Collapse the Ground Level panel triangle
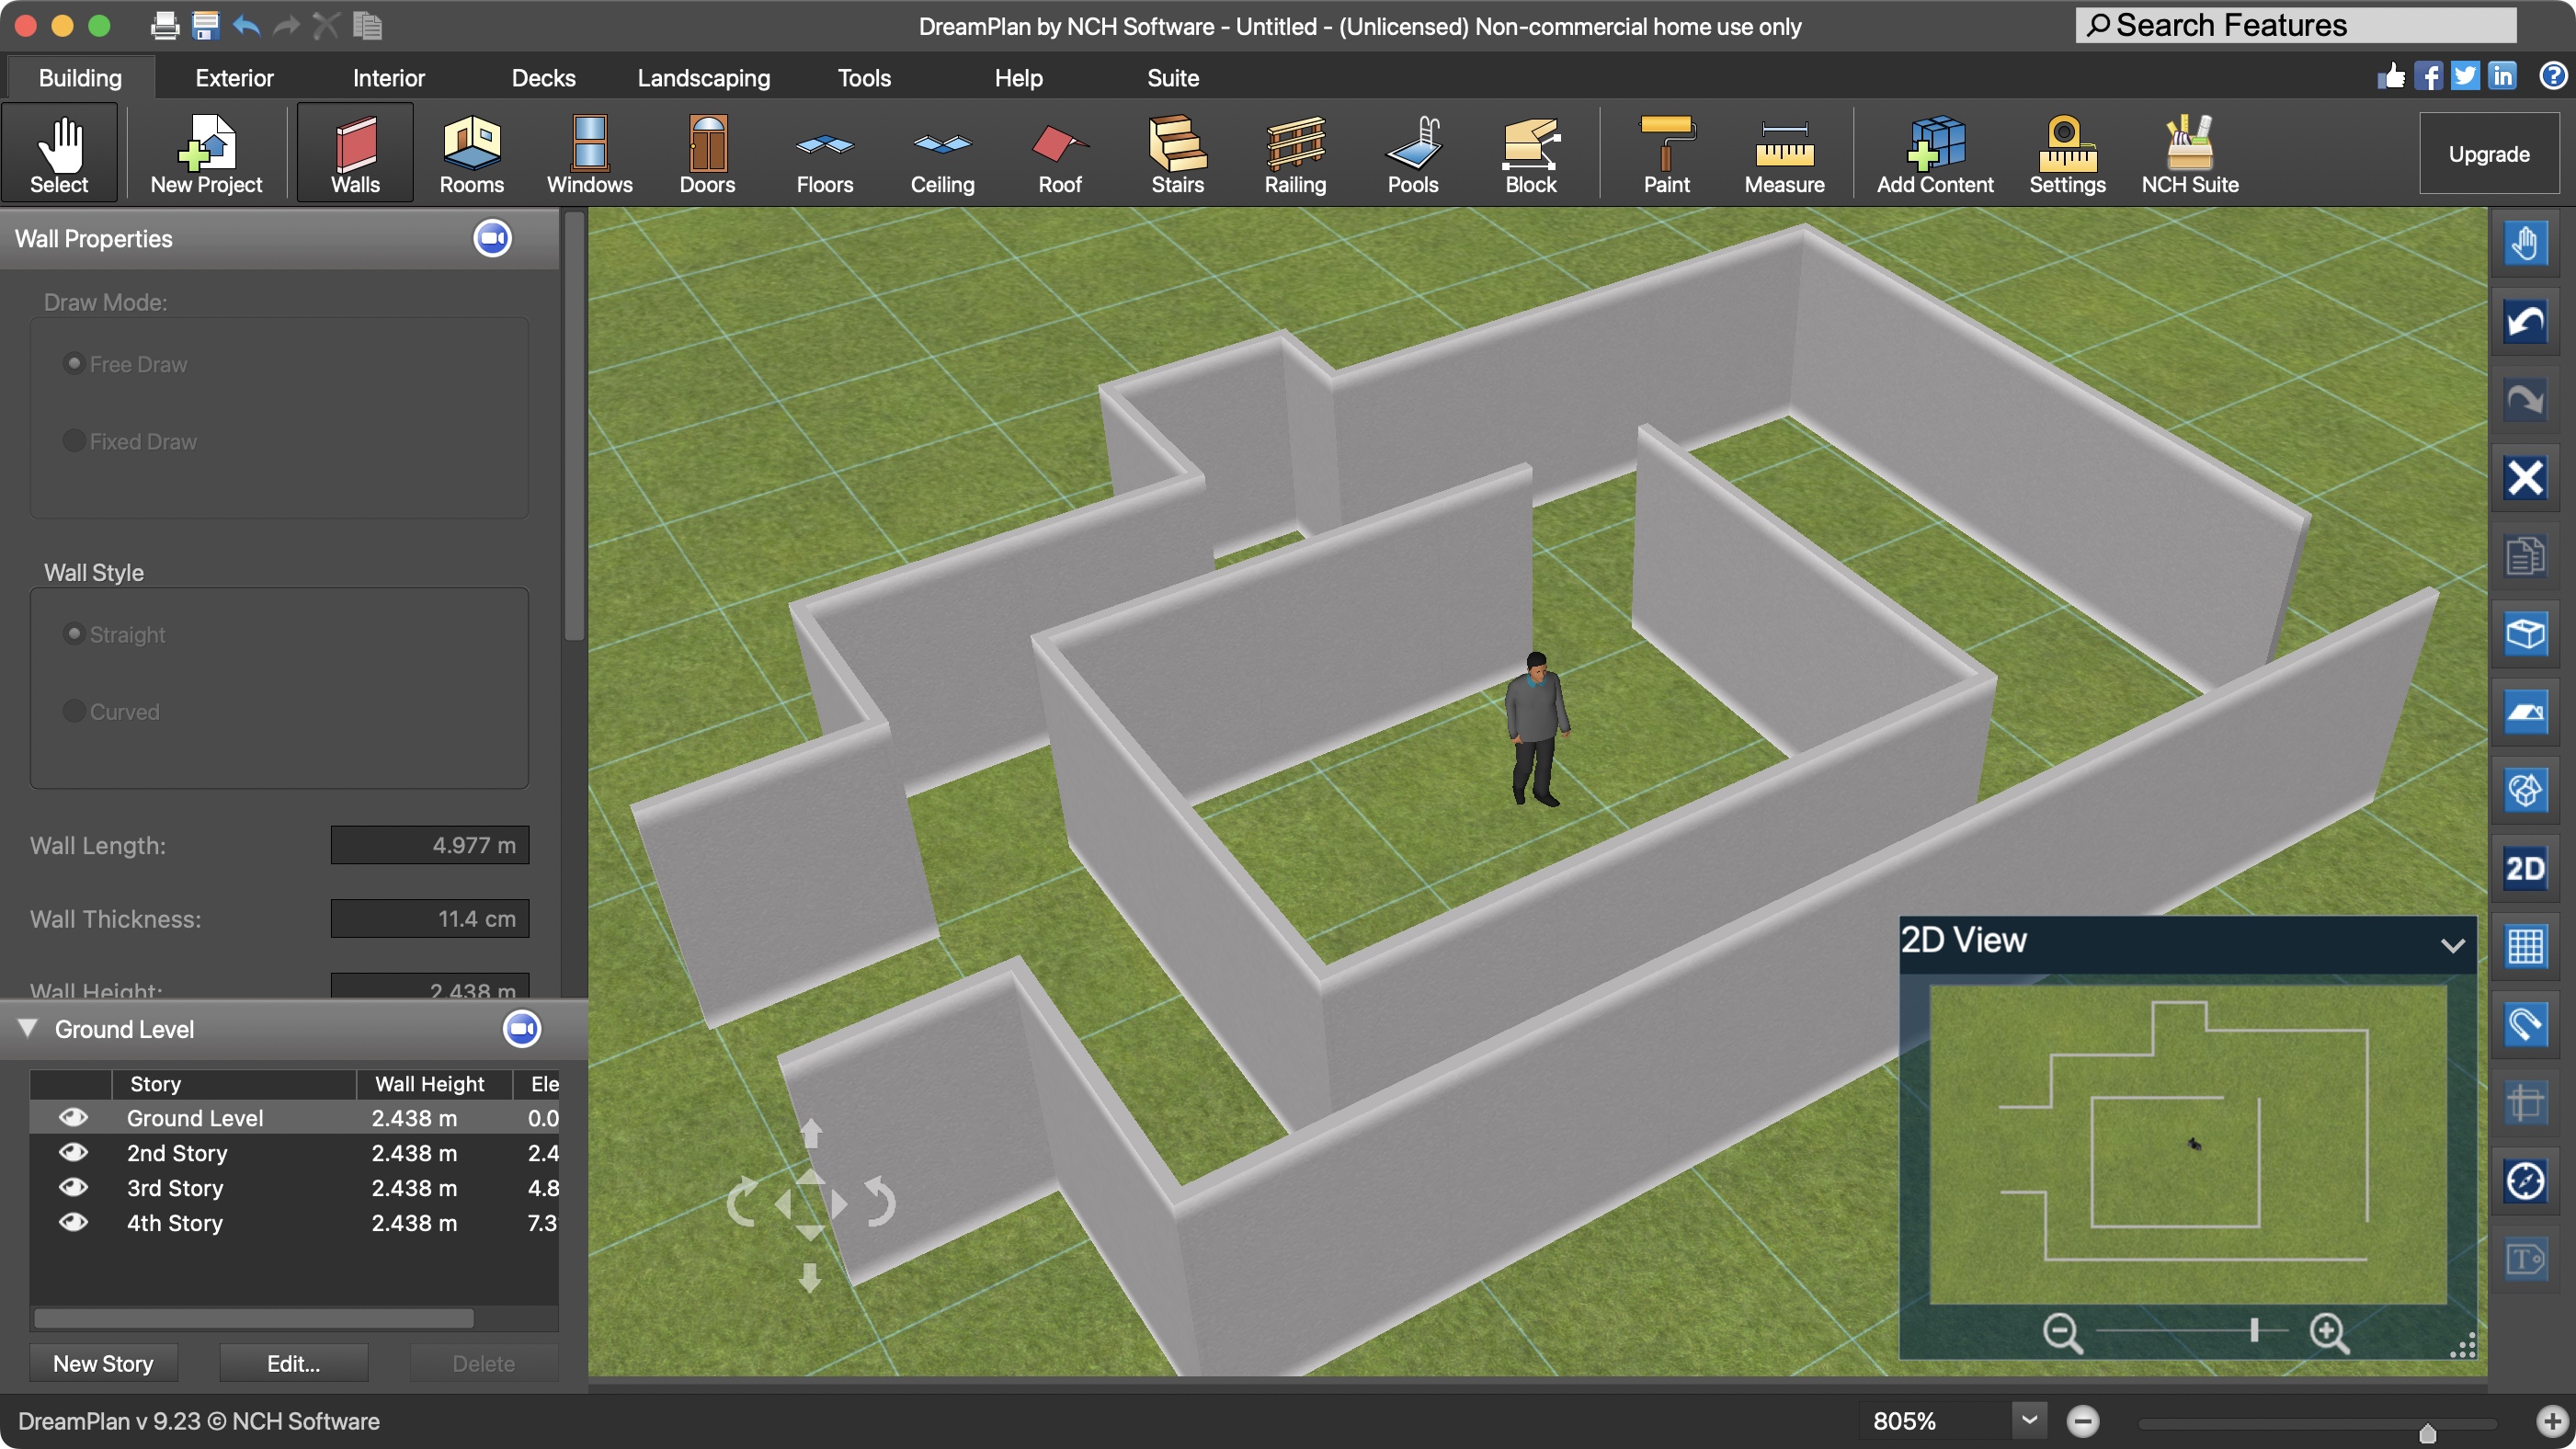This screenshot has width=2576, height=1449. coord(28,1028)
